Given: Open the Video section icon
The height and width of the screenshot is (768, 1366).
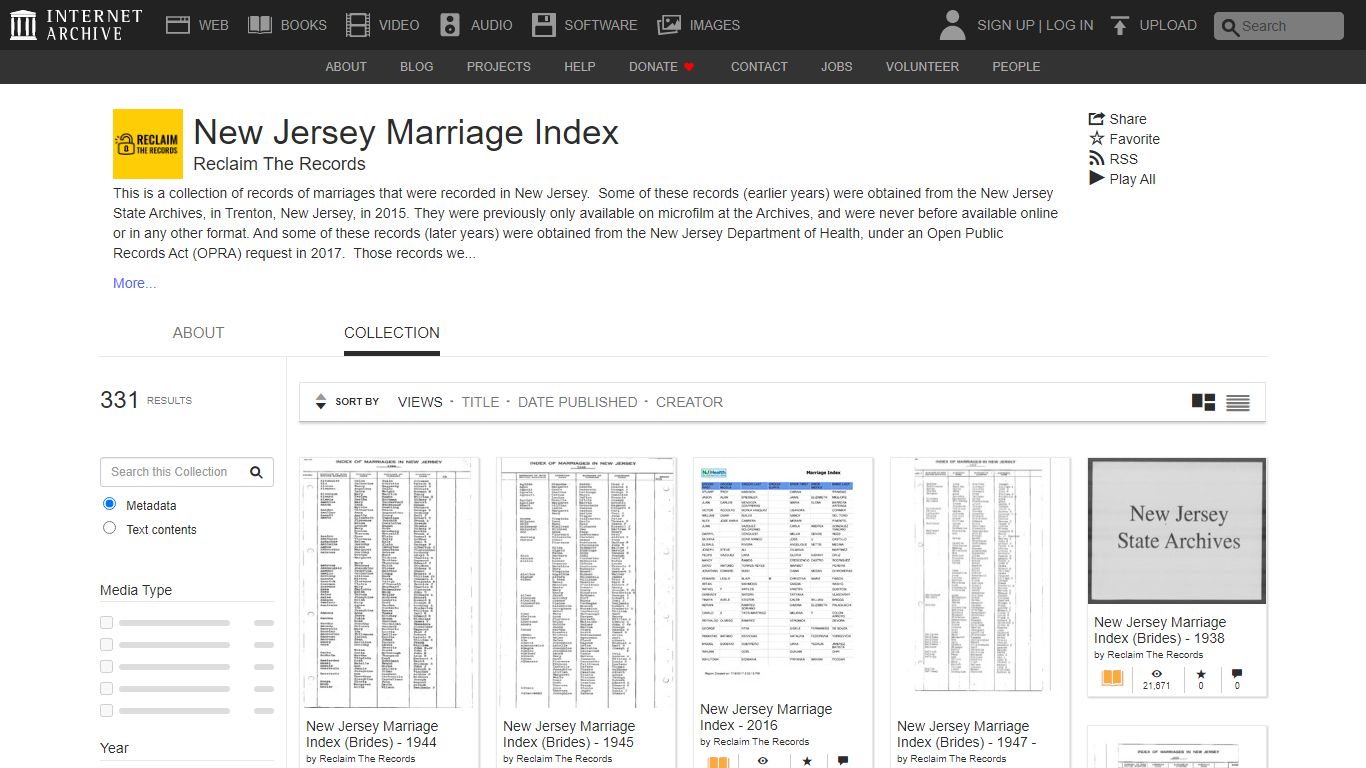Looking at the screenshot, I should tap(357, 25).
